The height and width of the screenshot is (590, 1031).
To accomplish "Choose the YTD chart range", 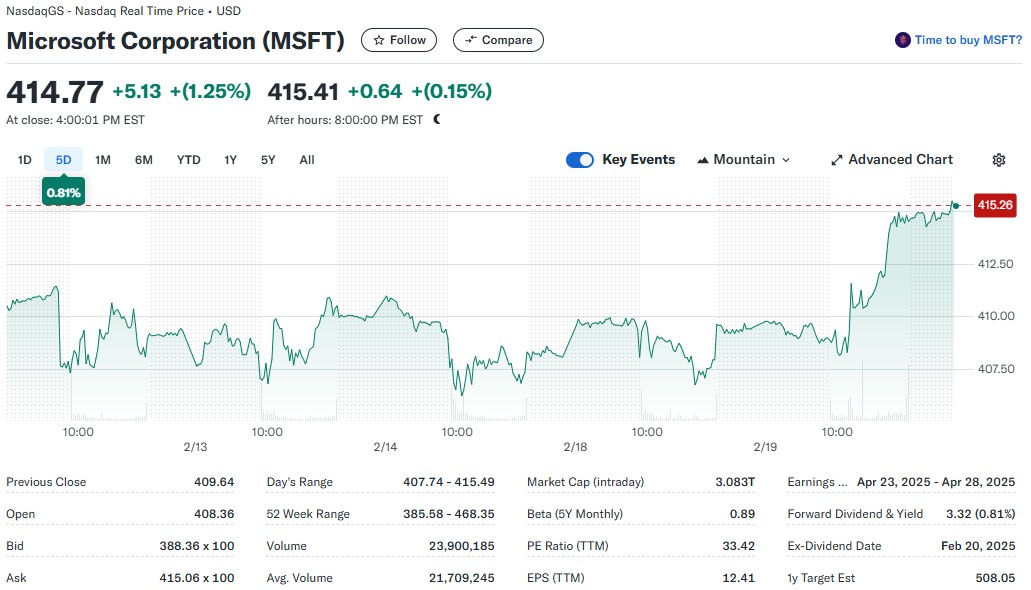I will click(x=189, y=160).
